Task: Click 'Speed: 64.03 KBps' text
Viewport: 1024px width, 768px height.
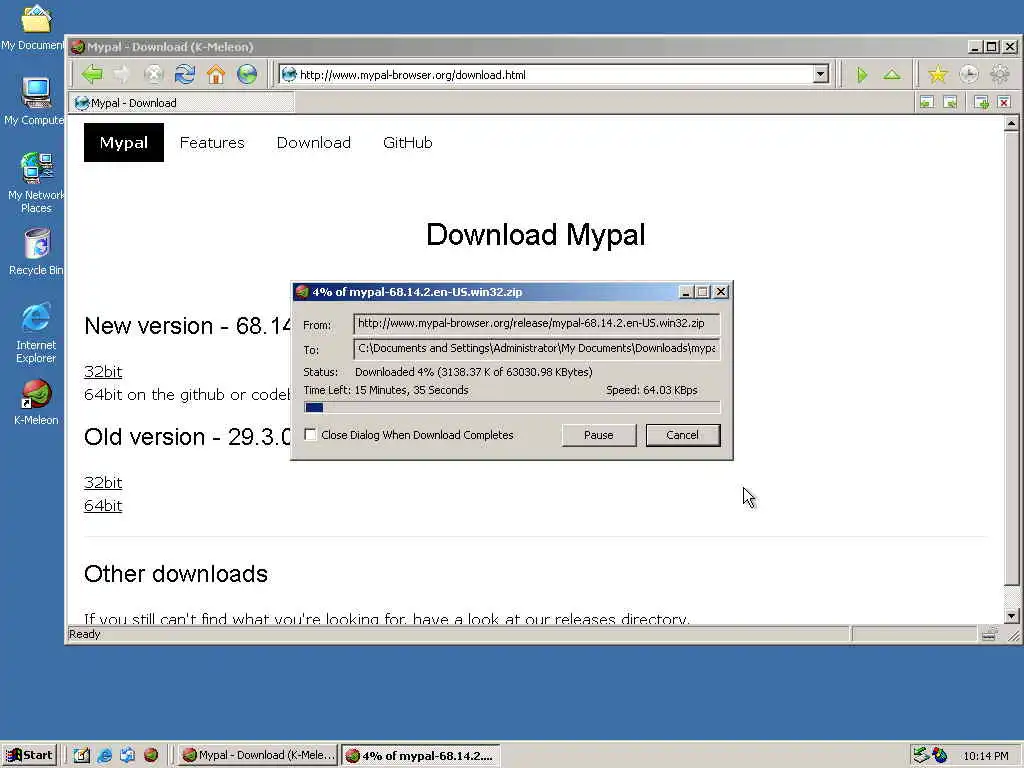Action: tap(652, 390)
